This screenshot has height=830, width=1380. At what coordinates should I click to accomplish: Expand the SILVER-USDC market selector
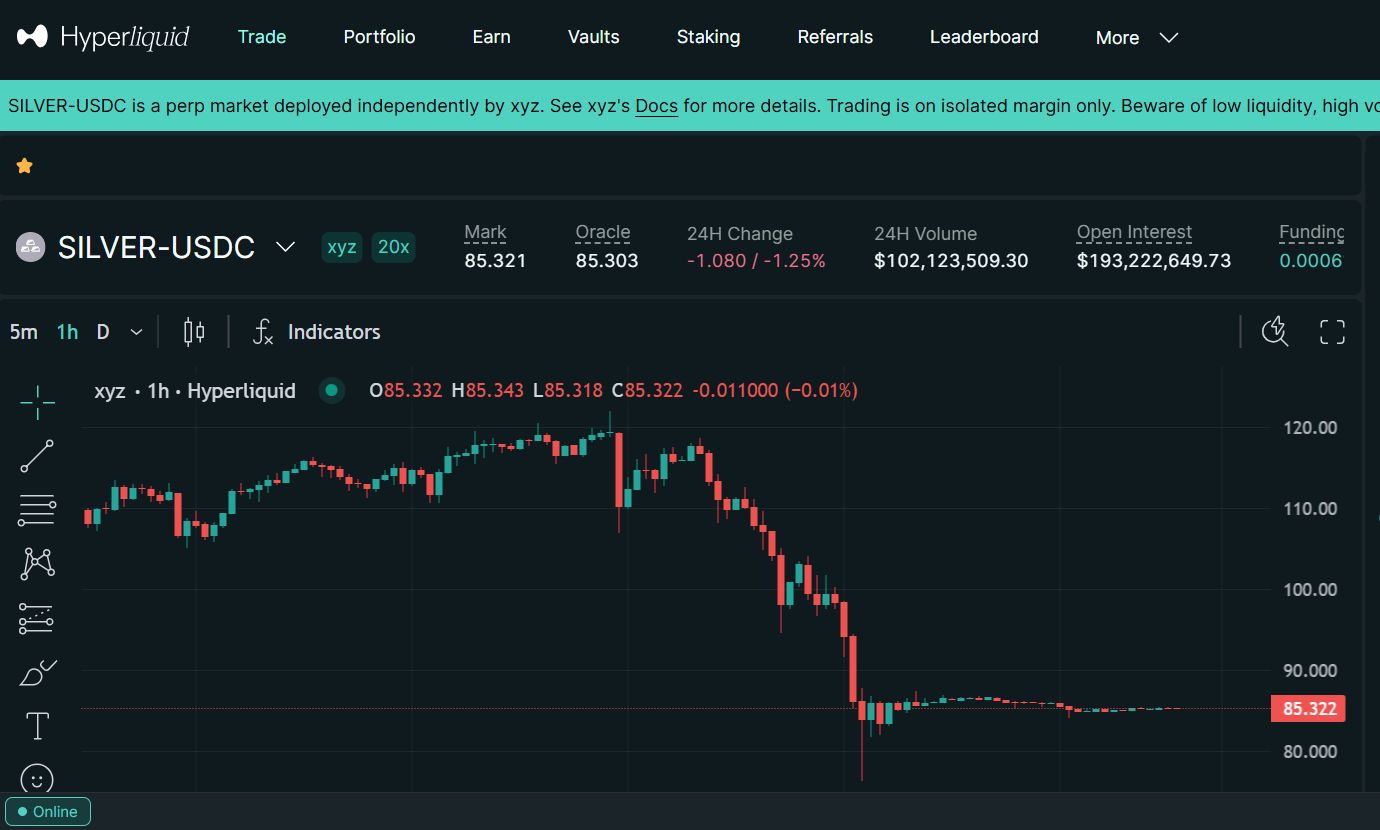(x=285, y=247)
